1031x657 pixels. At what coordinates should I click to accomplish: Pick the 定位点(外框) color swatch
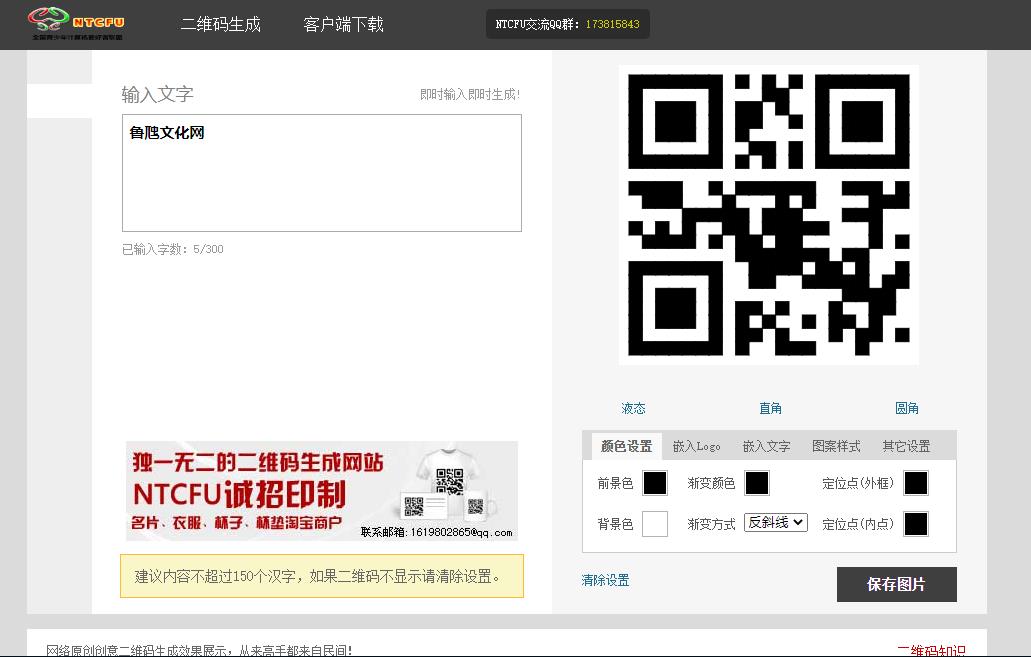tap(916, 483)
